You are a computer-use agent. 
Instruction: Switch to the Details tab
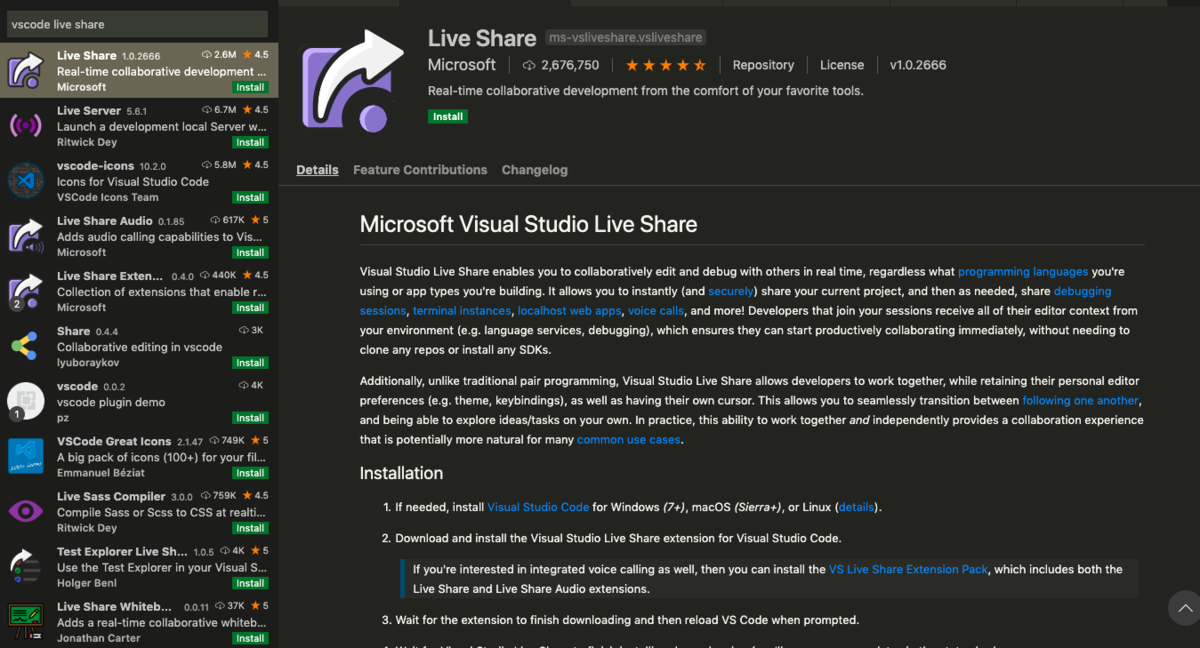click(x=317, y=170)
